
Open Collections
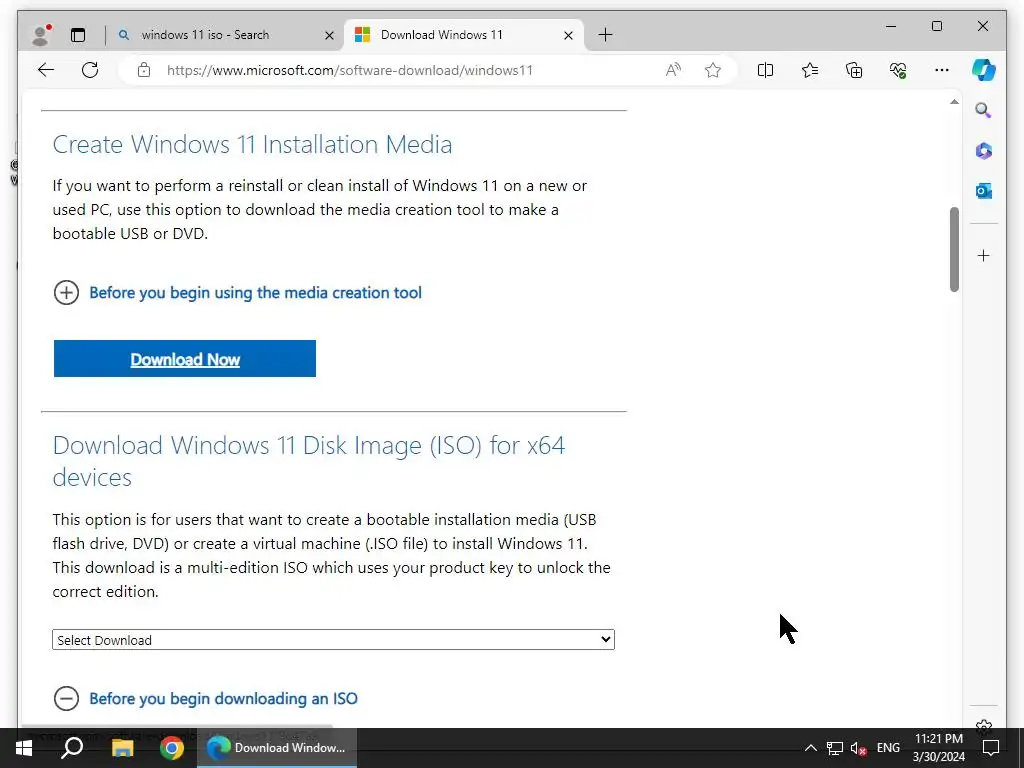(854, 70)
